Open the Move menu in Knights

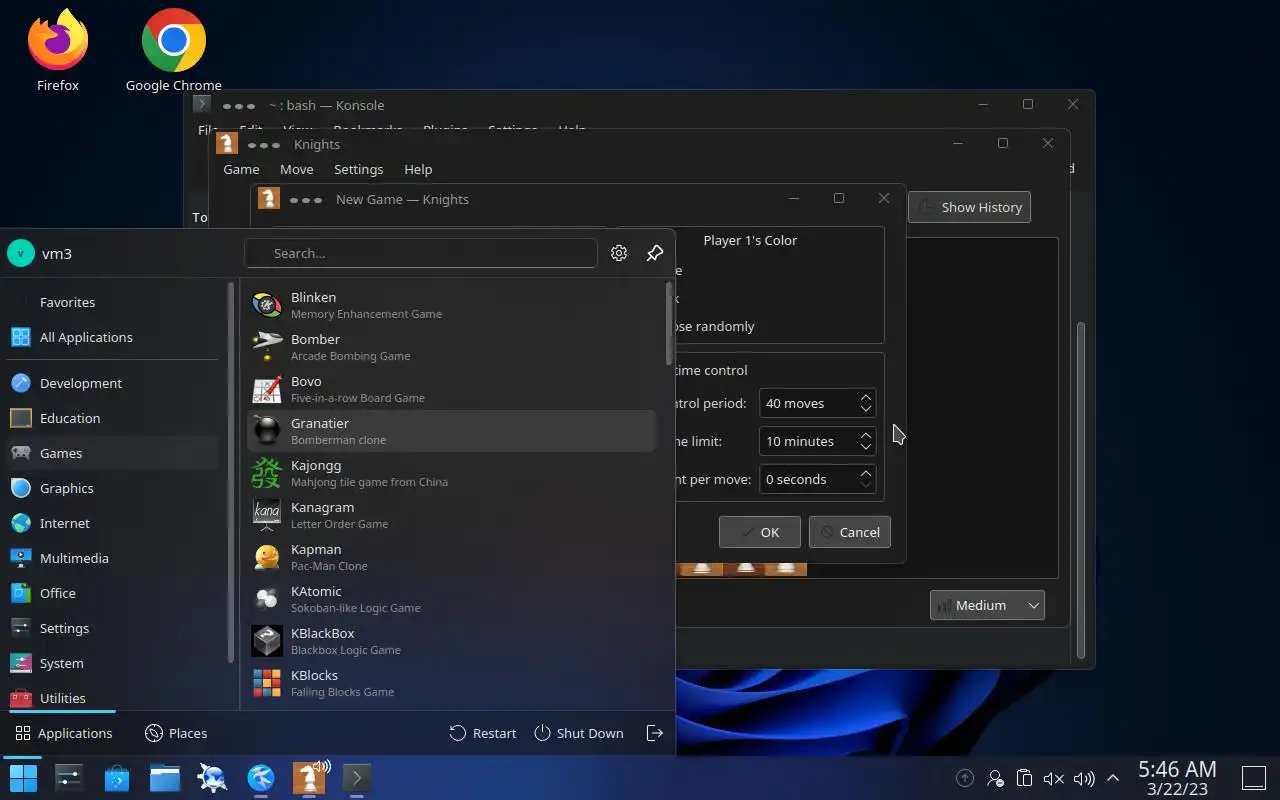pyautogui.click(x=296, y=169)
